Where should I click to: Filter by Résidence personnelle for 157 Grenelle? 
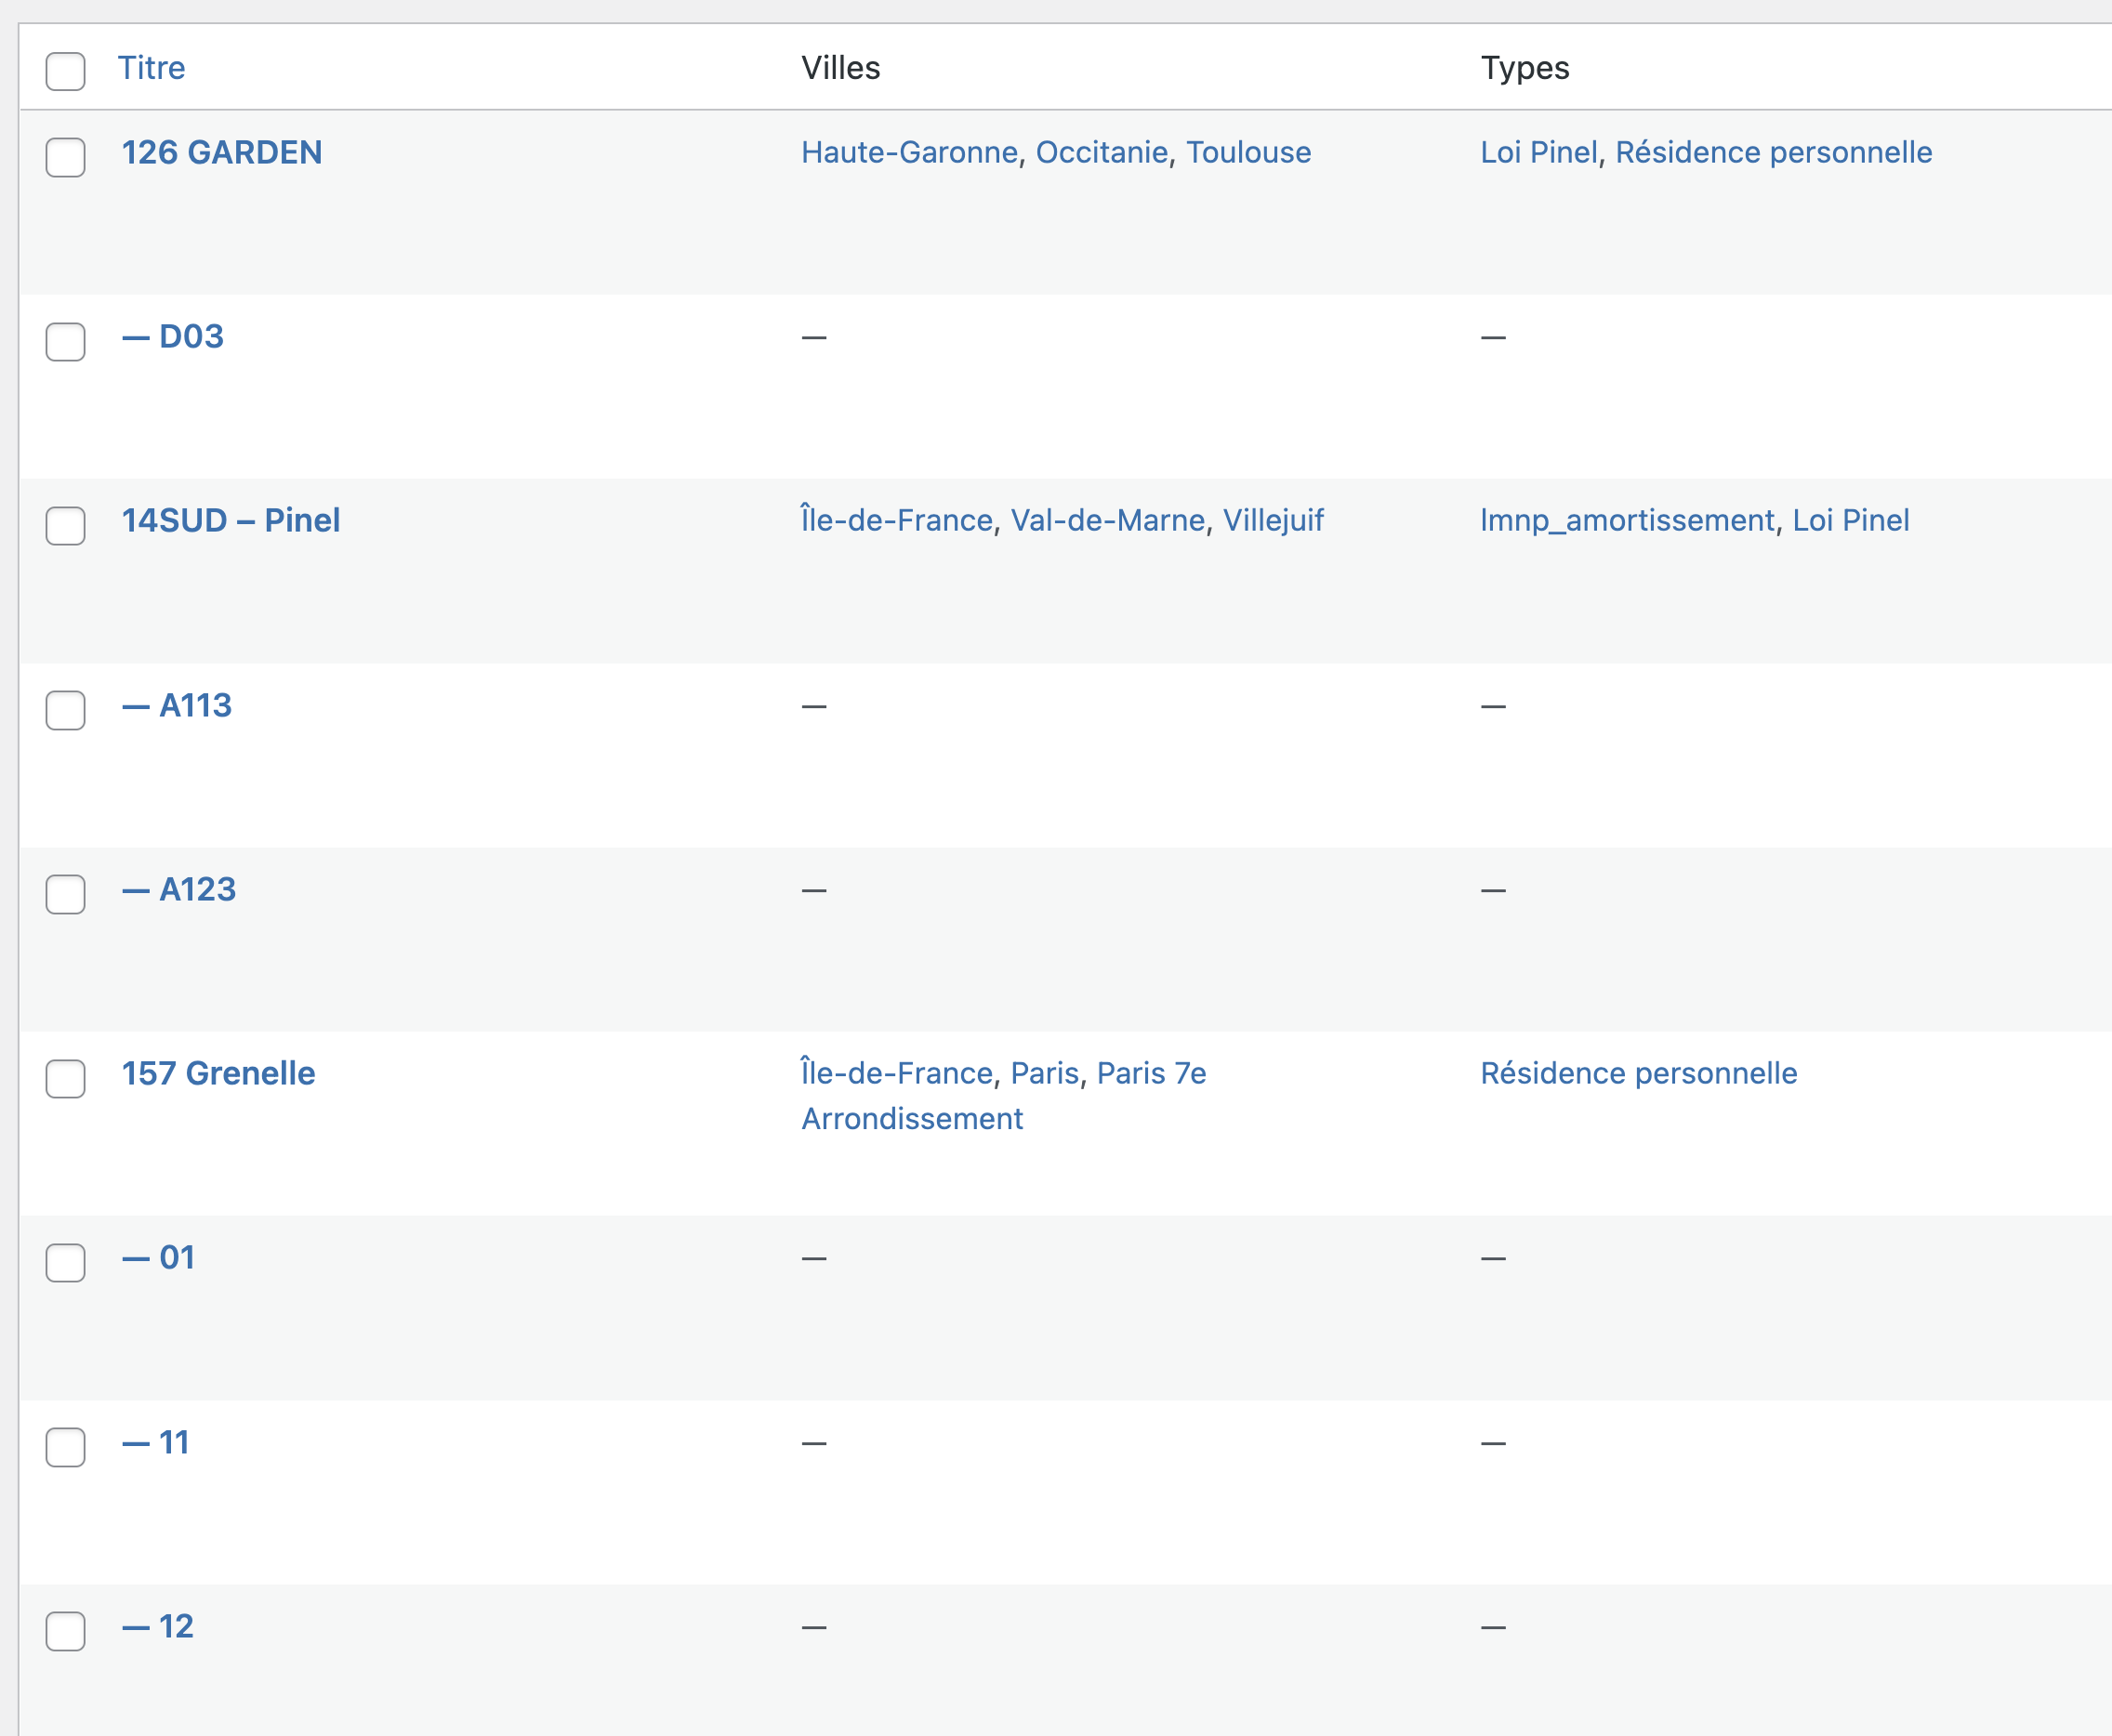coord(1638,1073)
